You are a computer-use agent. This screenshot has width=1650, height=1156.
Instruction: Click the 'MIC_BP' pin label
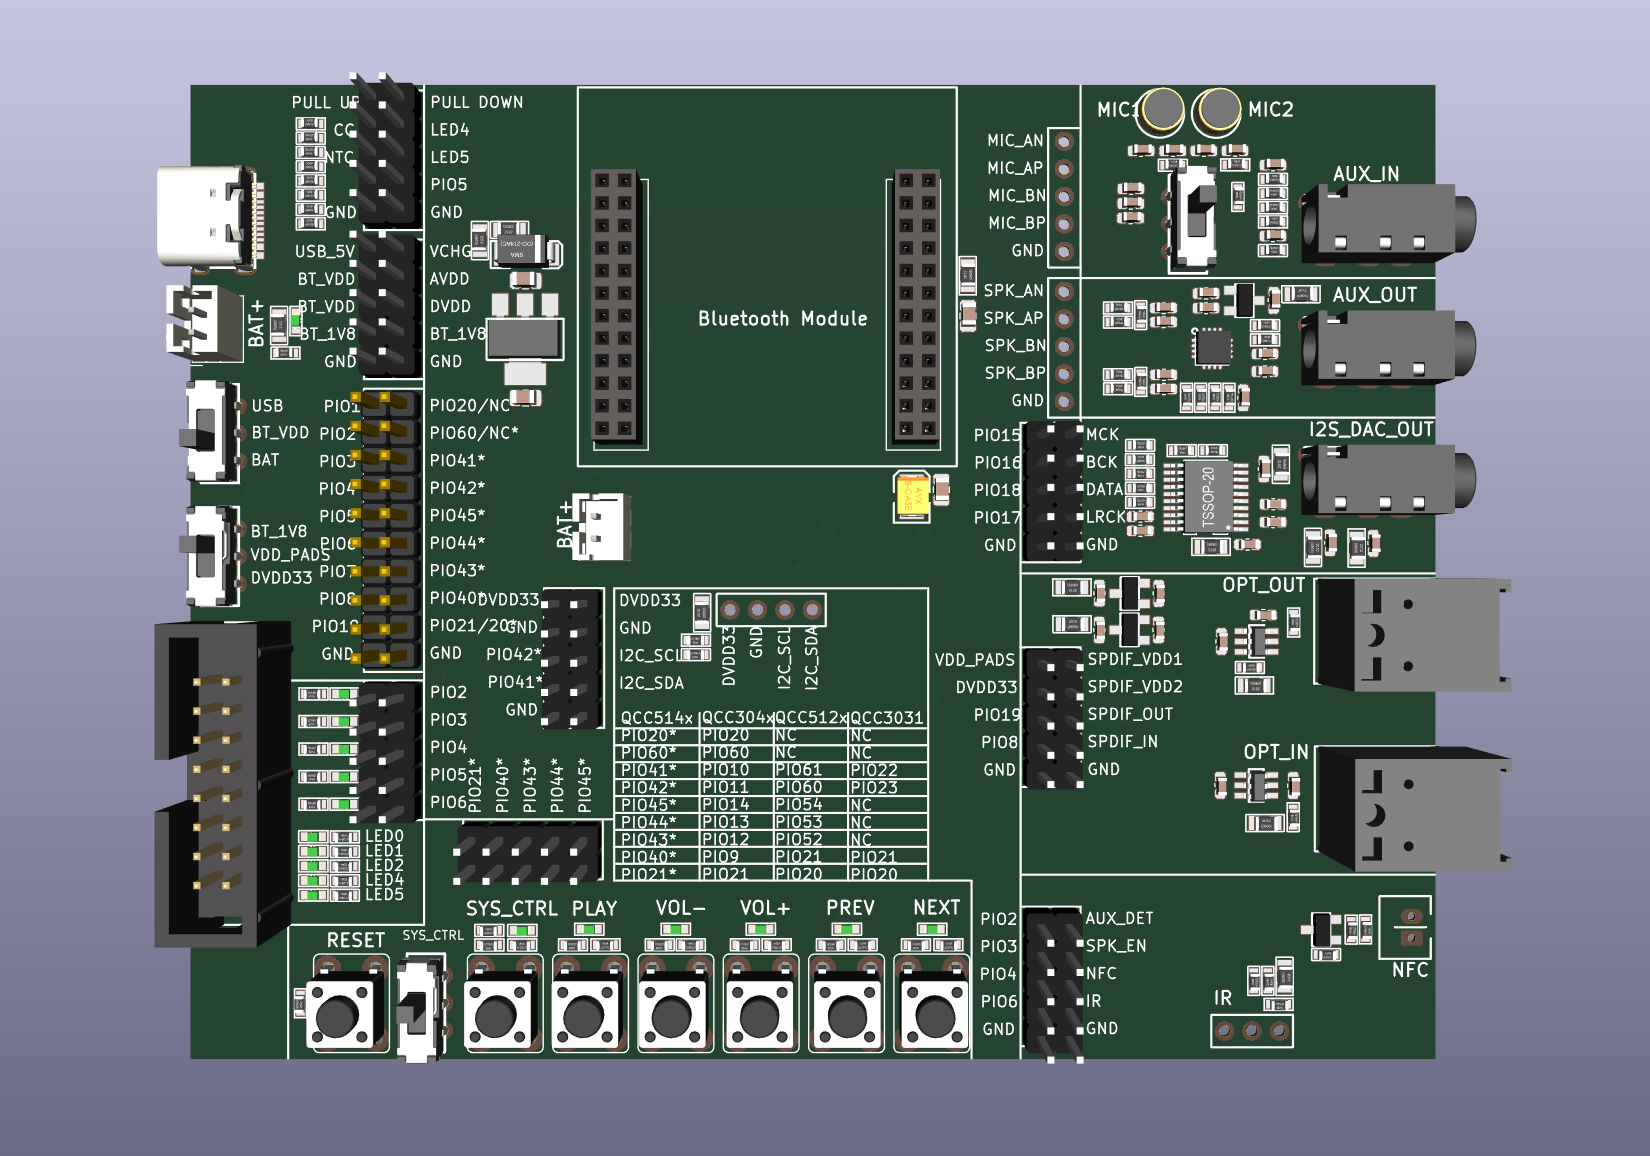tap(1016, 223)
